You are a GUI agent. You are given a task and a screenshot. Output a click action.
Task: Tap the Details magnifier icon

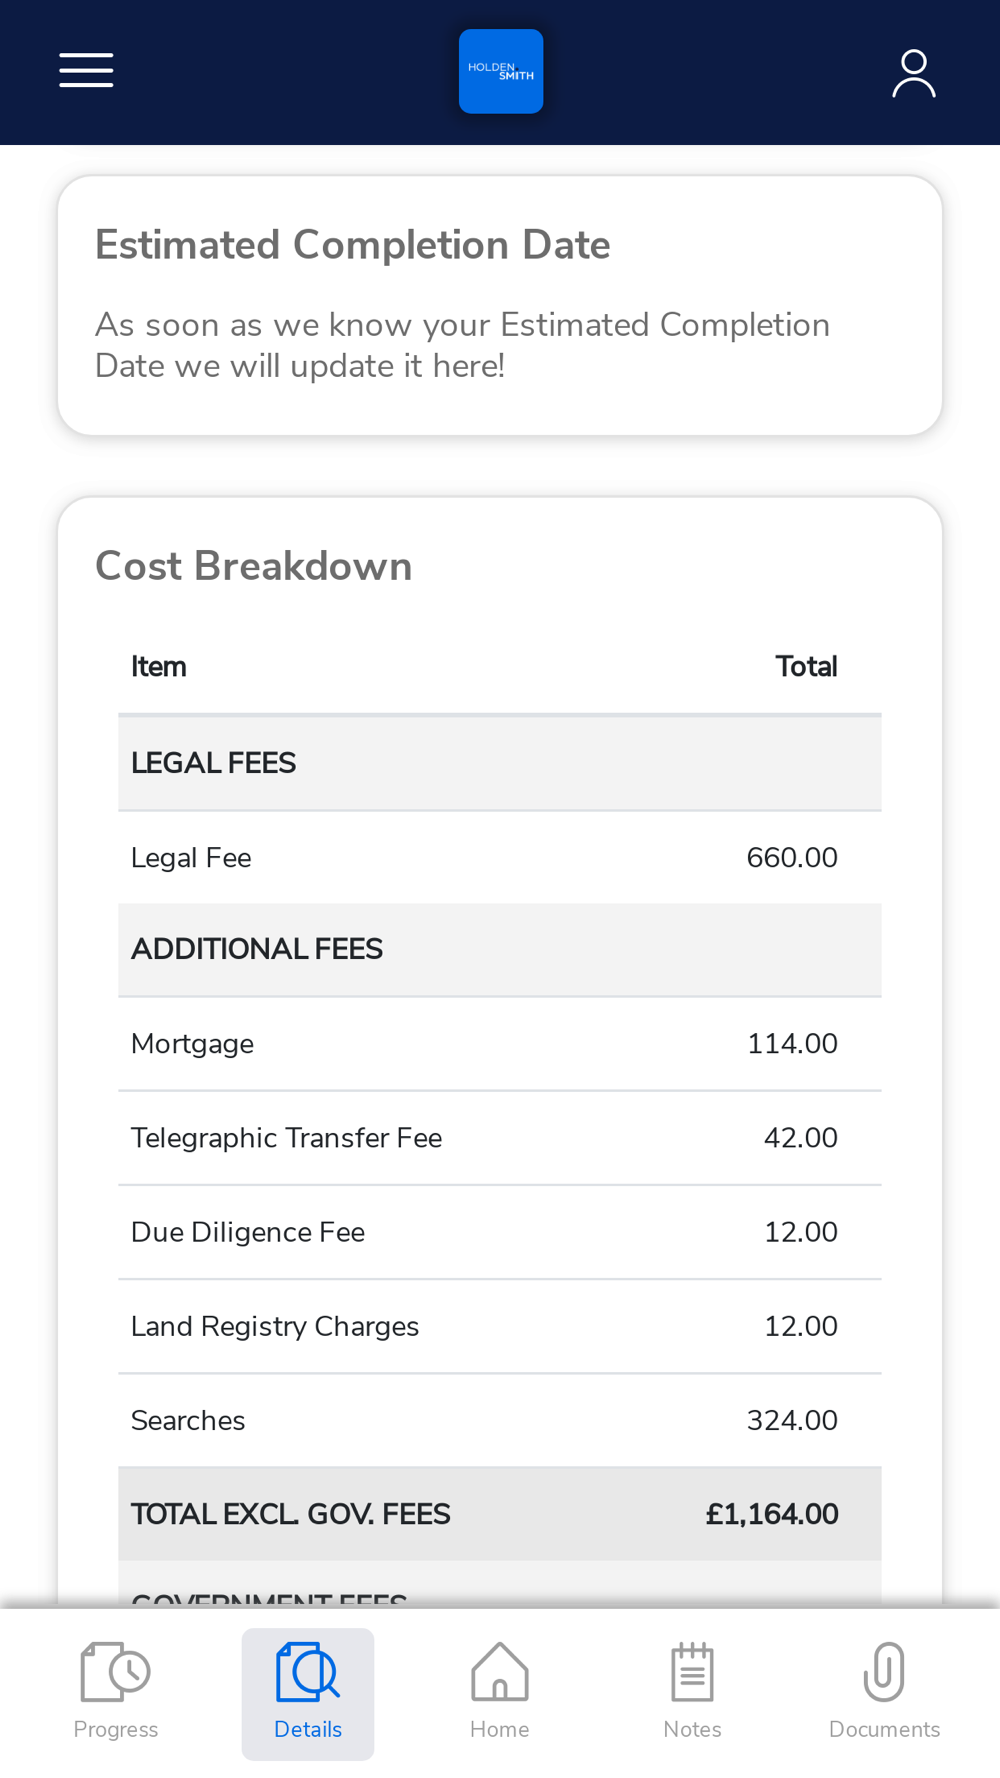pyautogui.click(x=308, y=1672)
